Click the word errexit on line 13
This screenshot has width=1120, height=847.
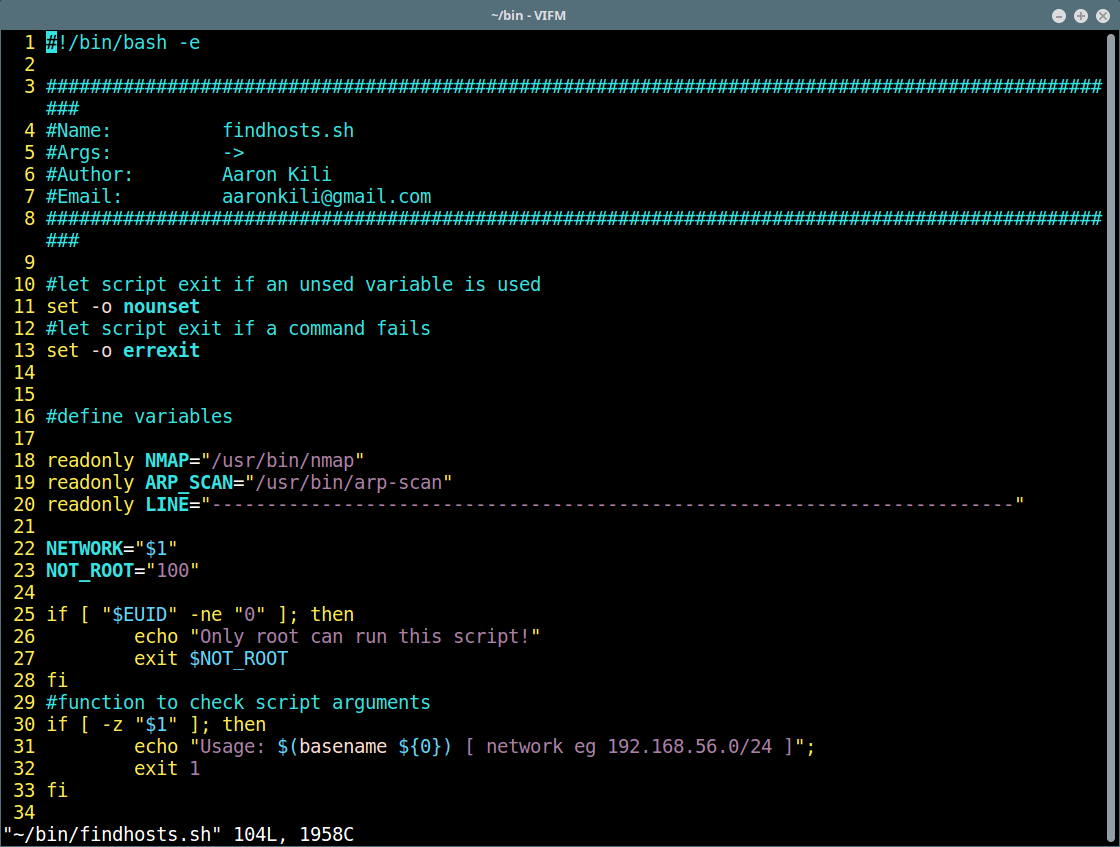tap(161, 350)
